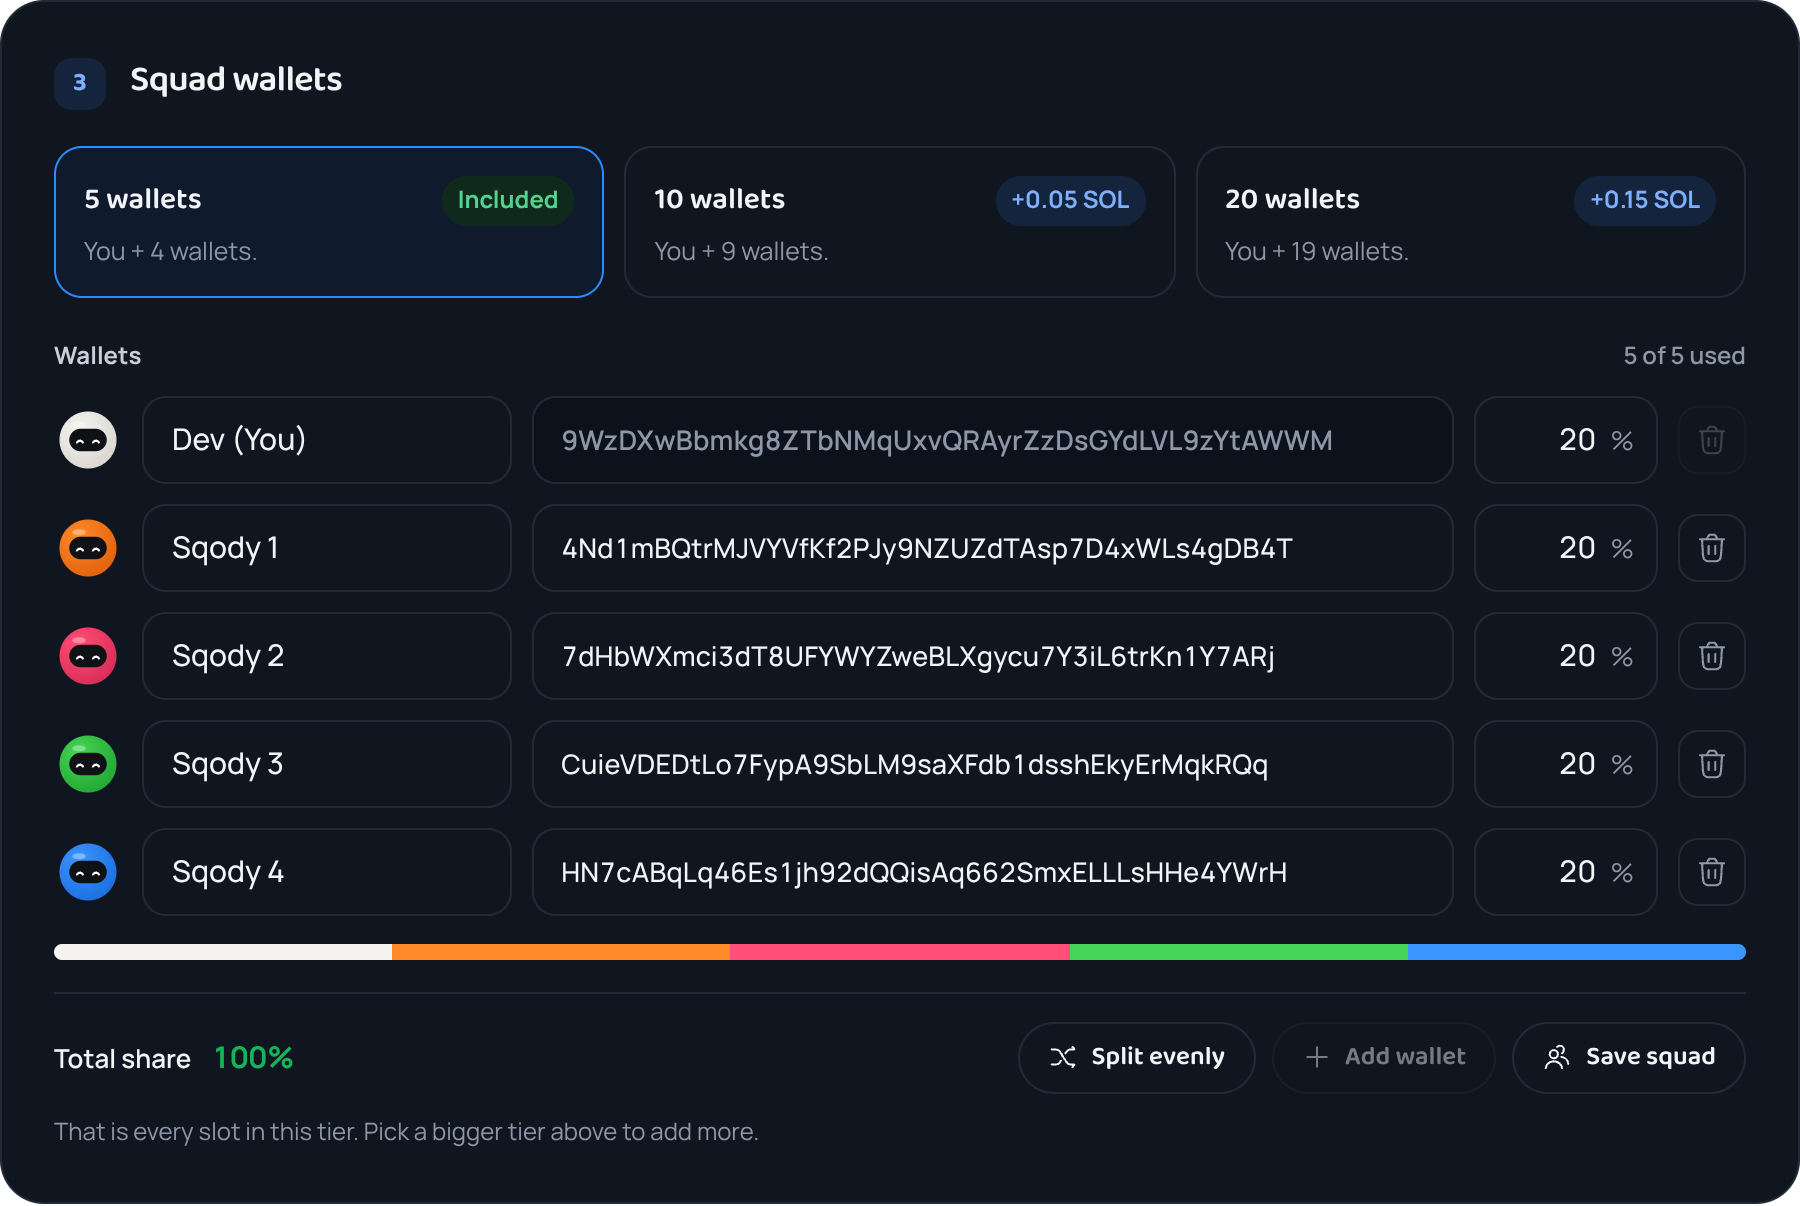Image resolution: width=1800 pixels, height=1206 pixels.
Task: Edit the Sqody 1 share percentage
Action: [x=1566, y=548]
